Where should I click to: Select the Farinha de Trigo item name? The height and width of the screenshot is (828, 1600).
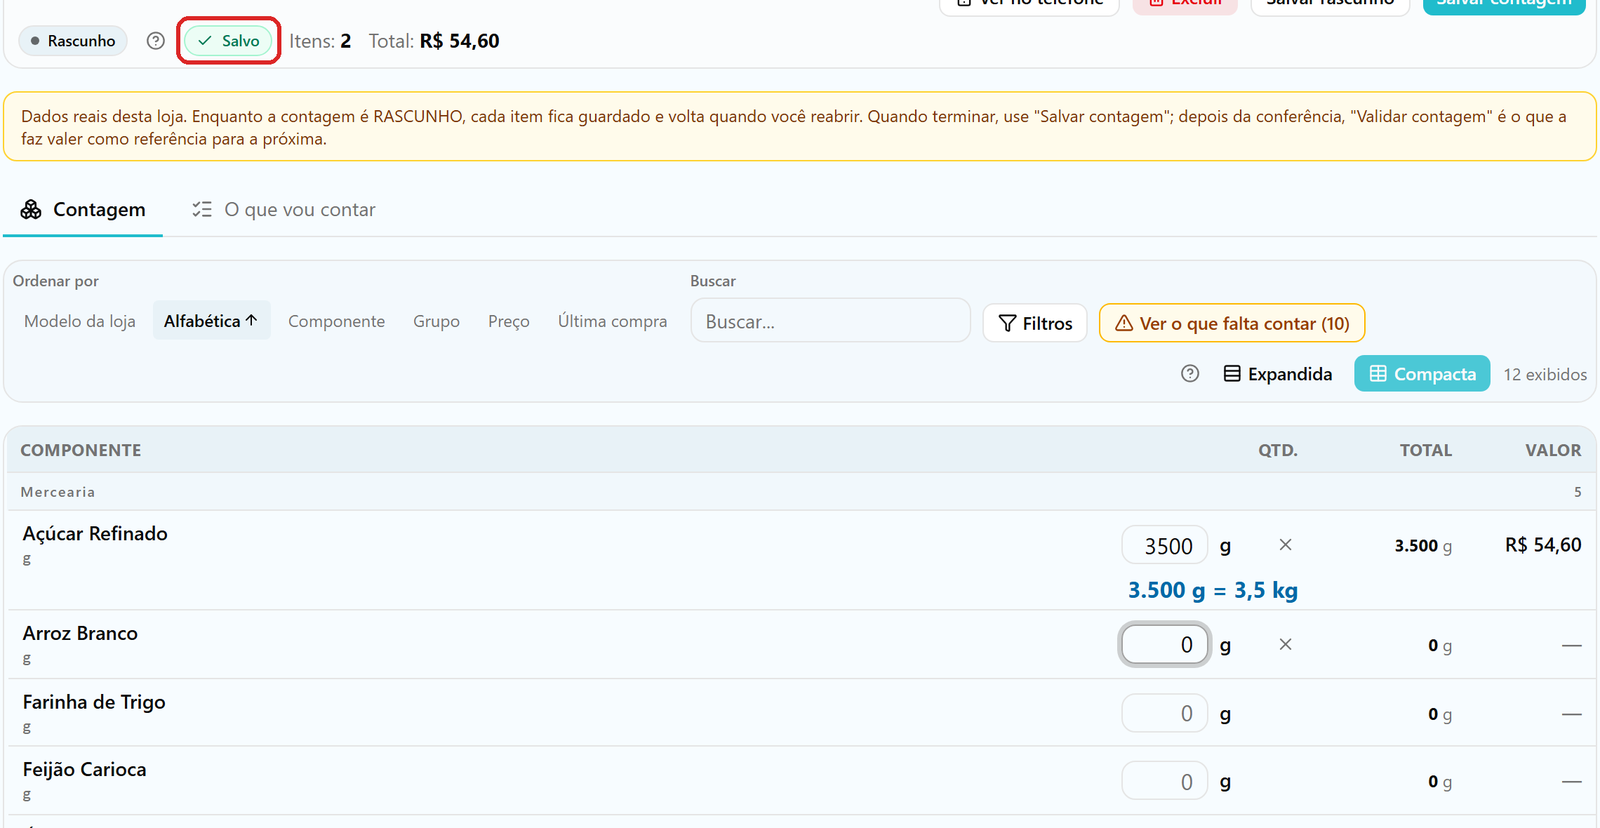[x=94, y=702]
